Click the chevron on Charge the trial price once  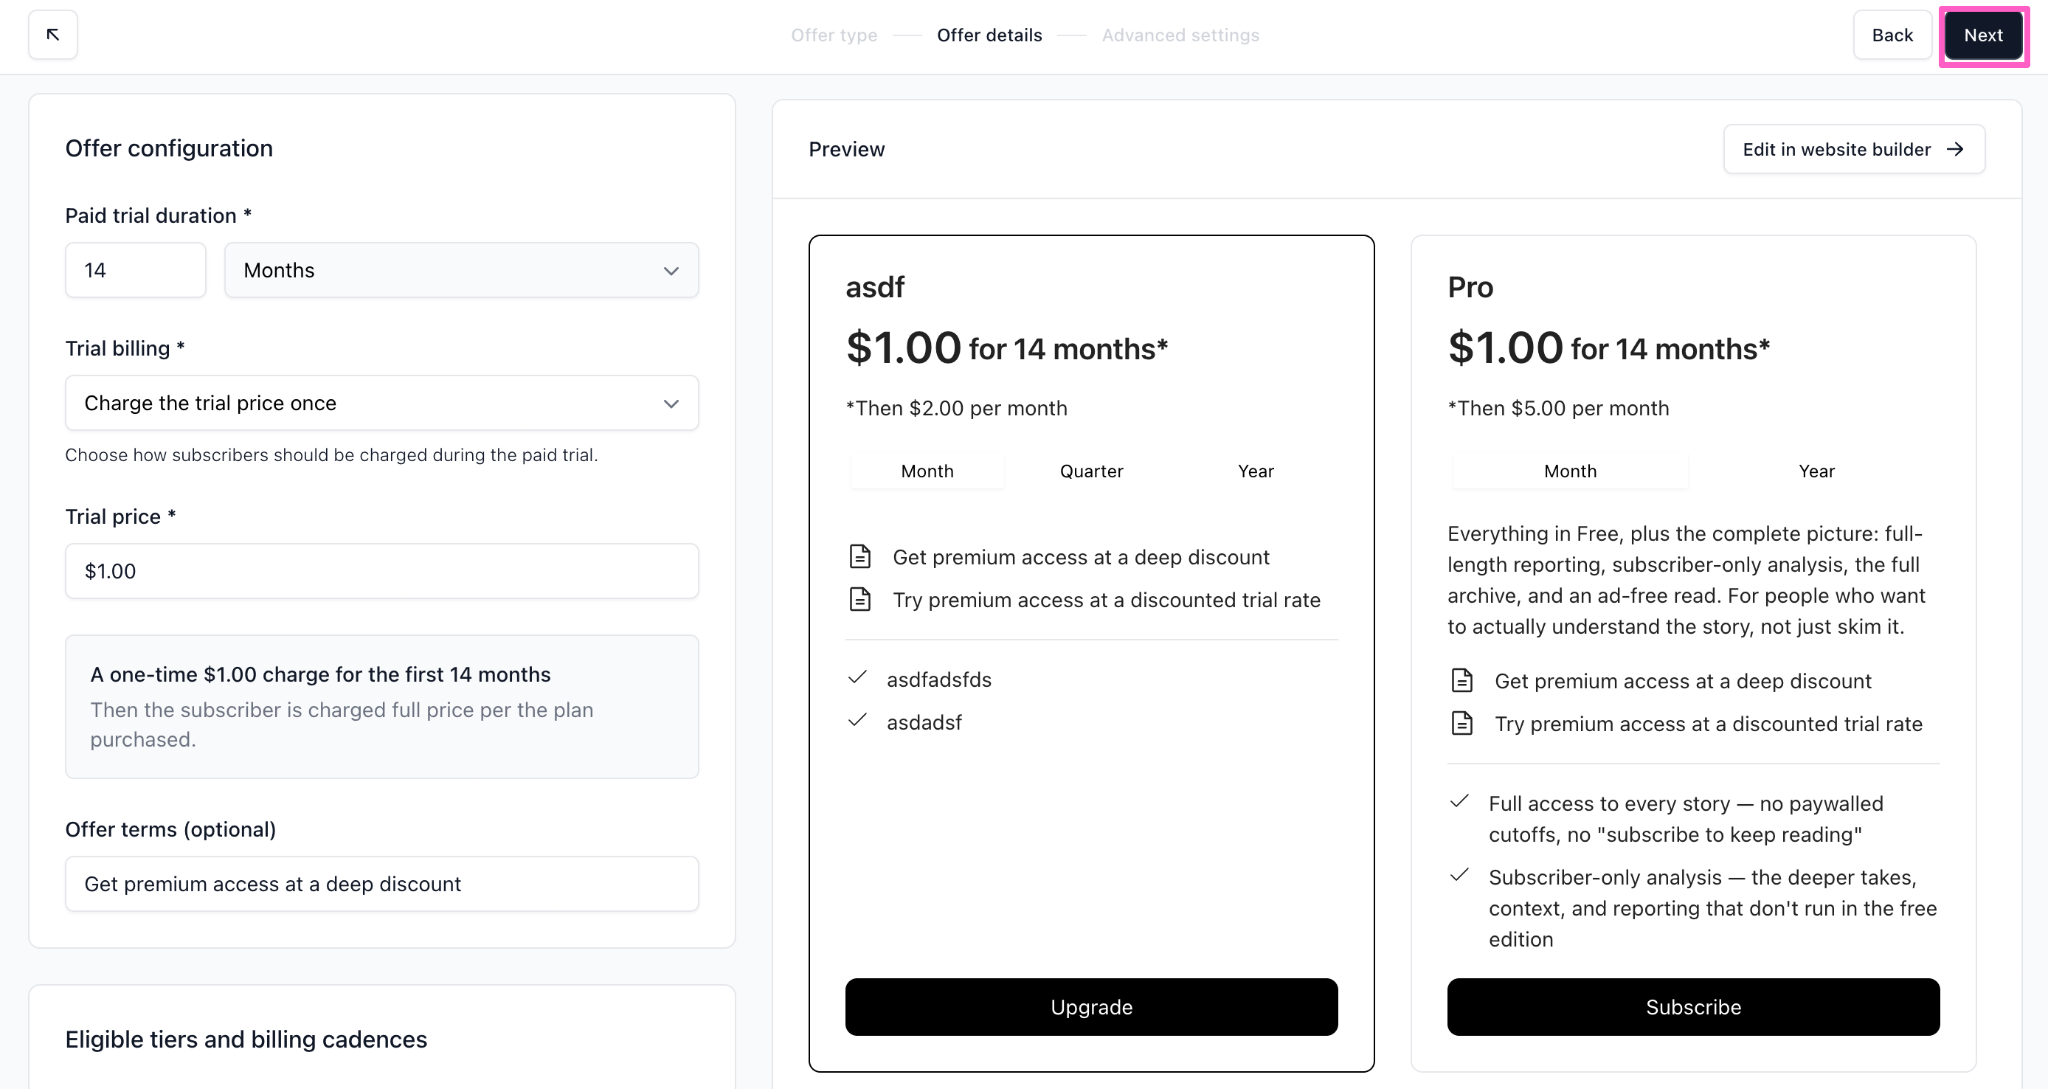pos(671,403)
